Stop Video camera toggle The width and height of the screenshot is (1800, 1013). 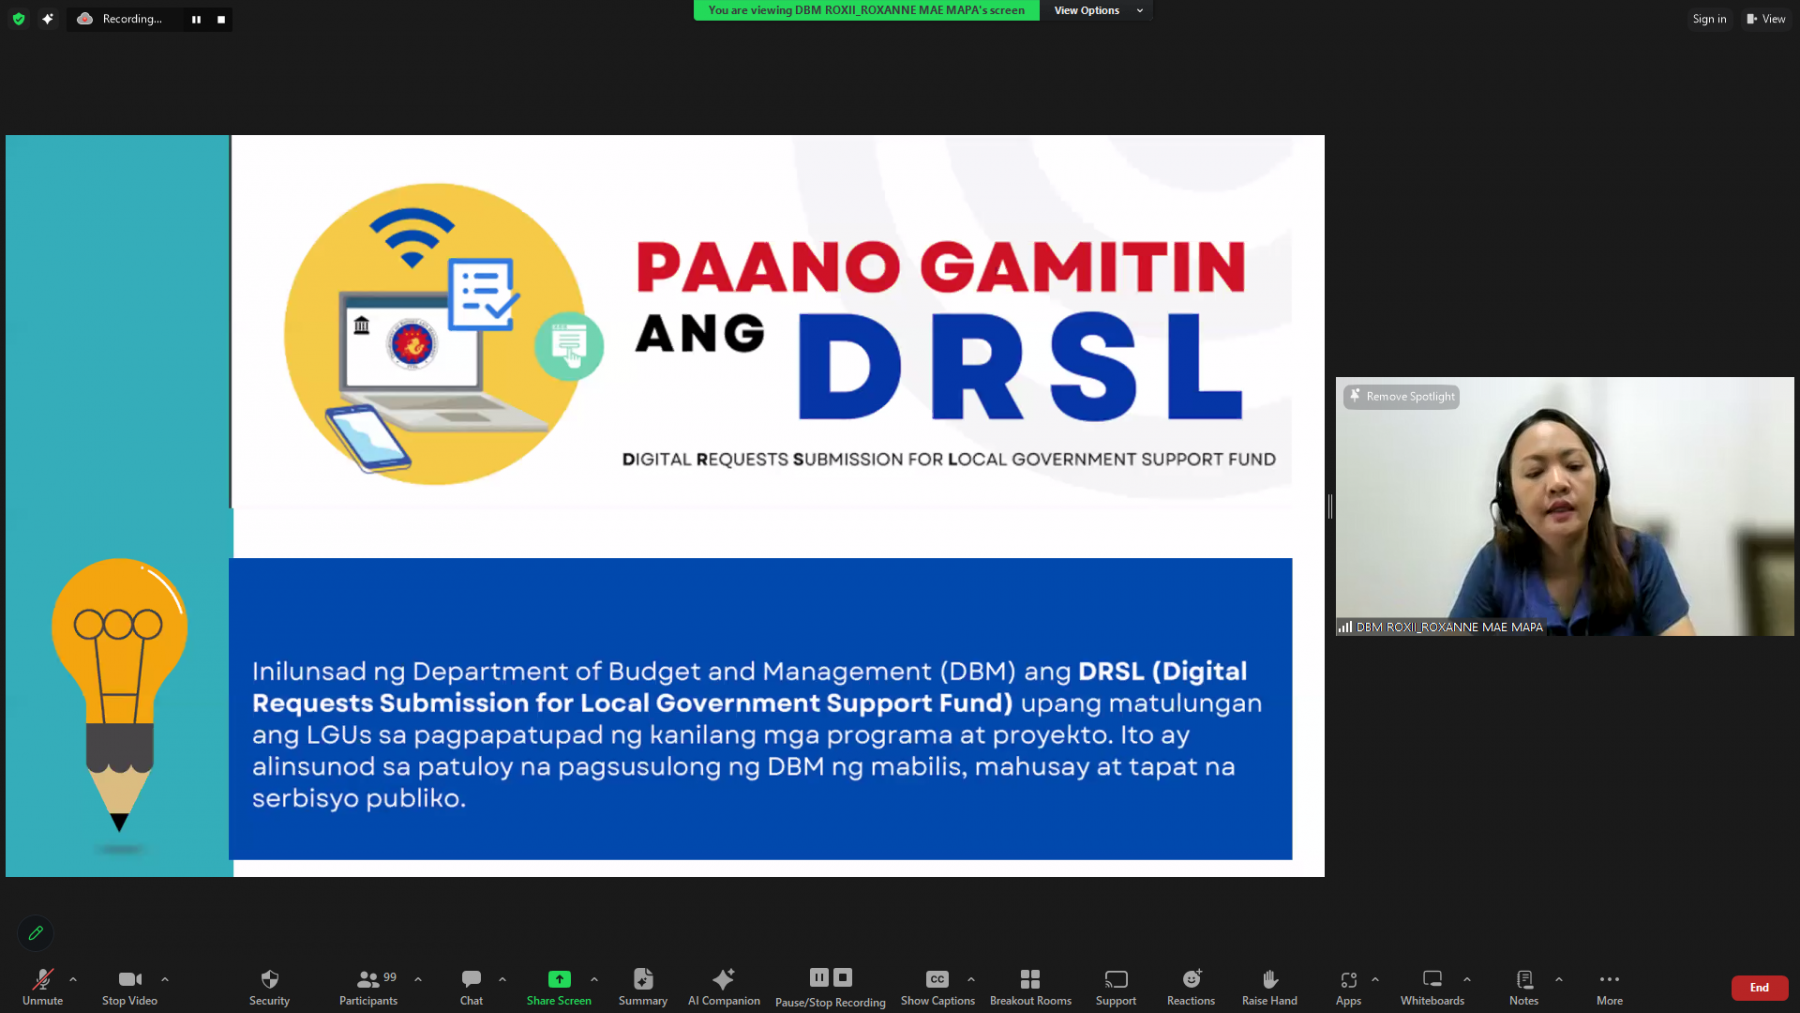(130, 986)
